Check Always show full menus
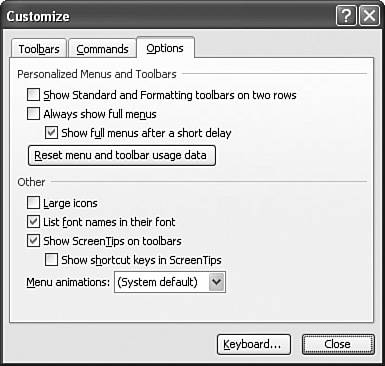This screenshot has height=366, width=385. point(33,114)
